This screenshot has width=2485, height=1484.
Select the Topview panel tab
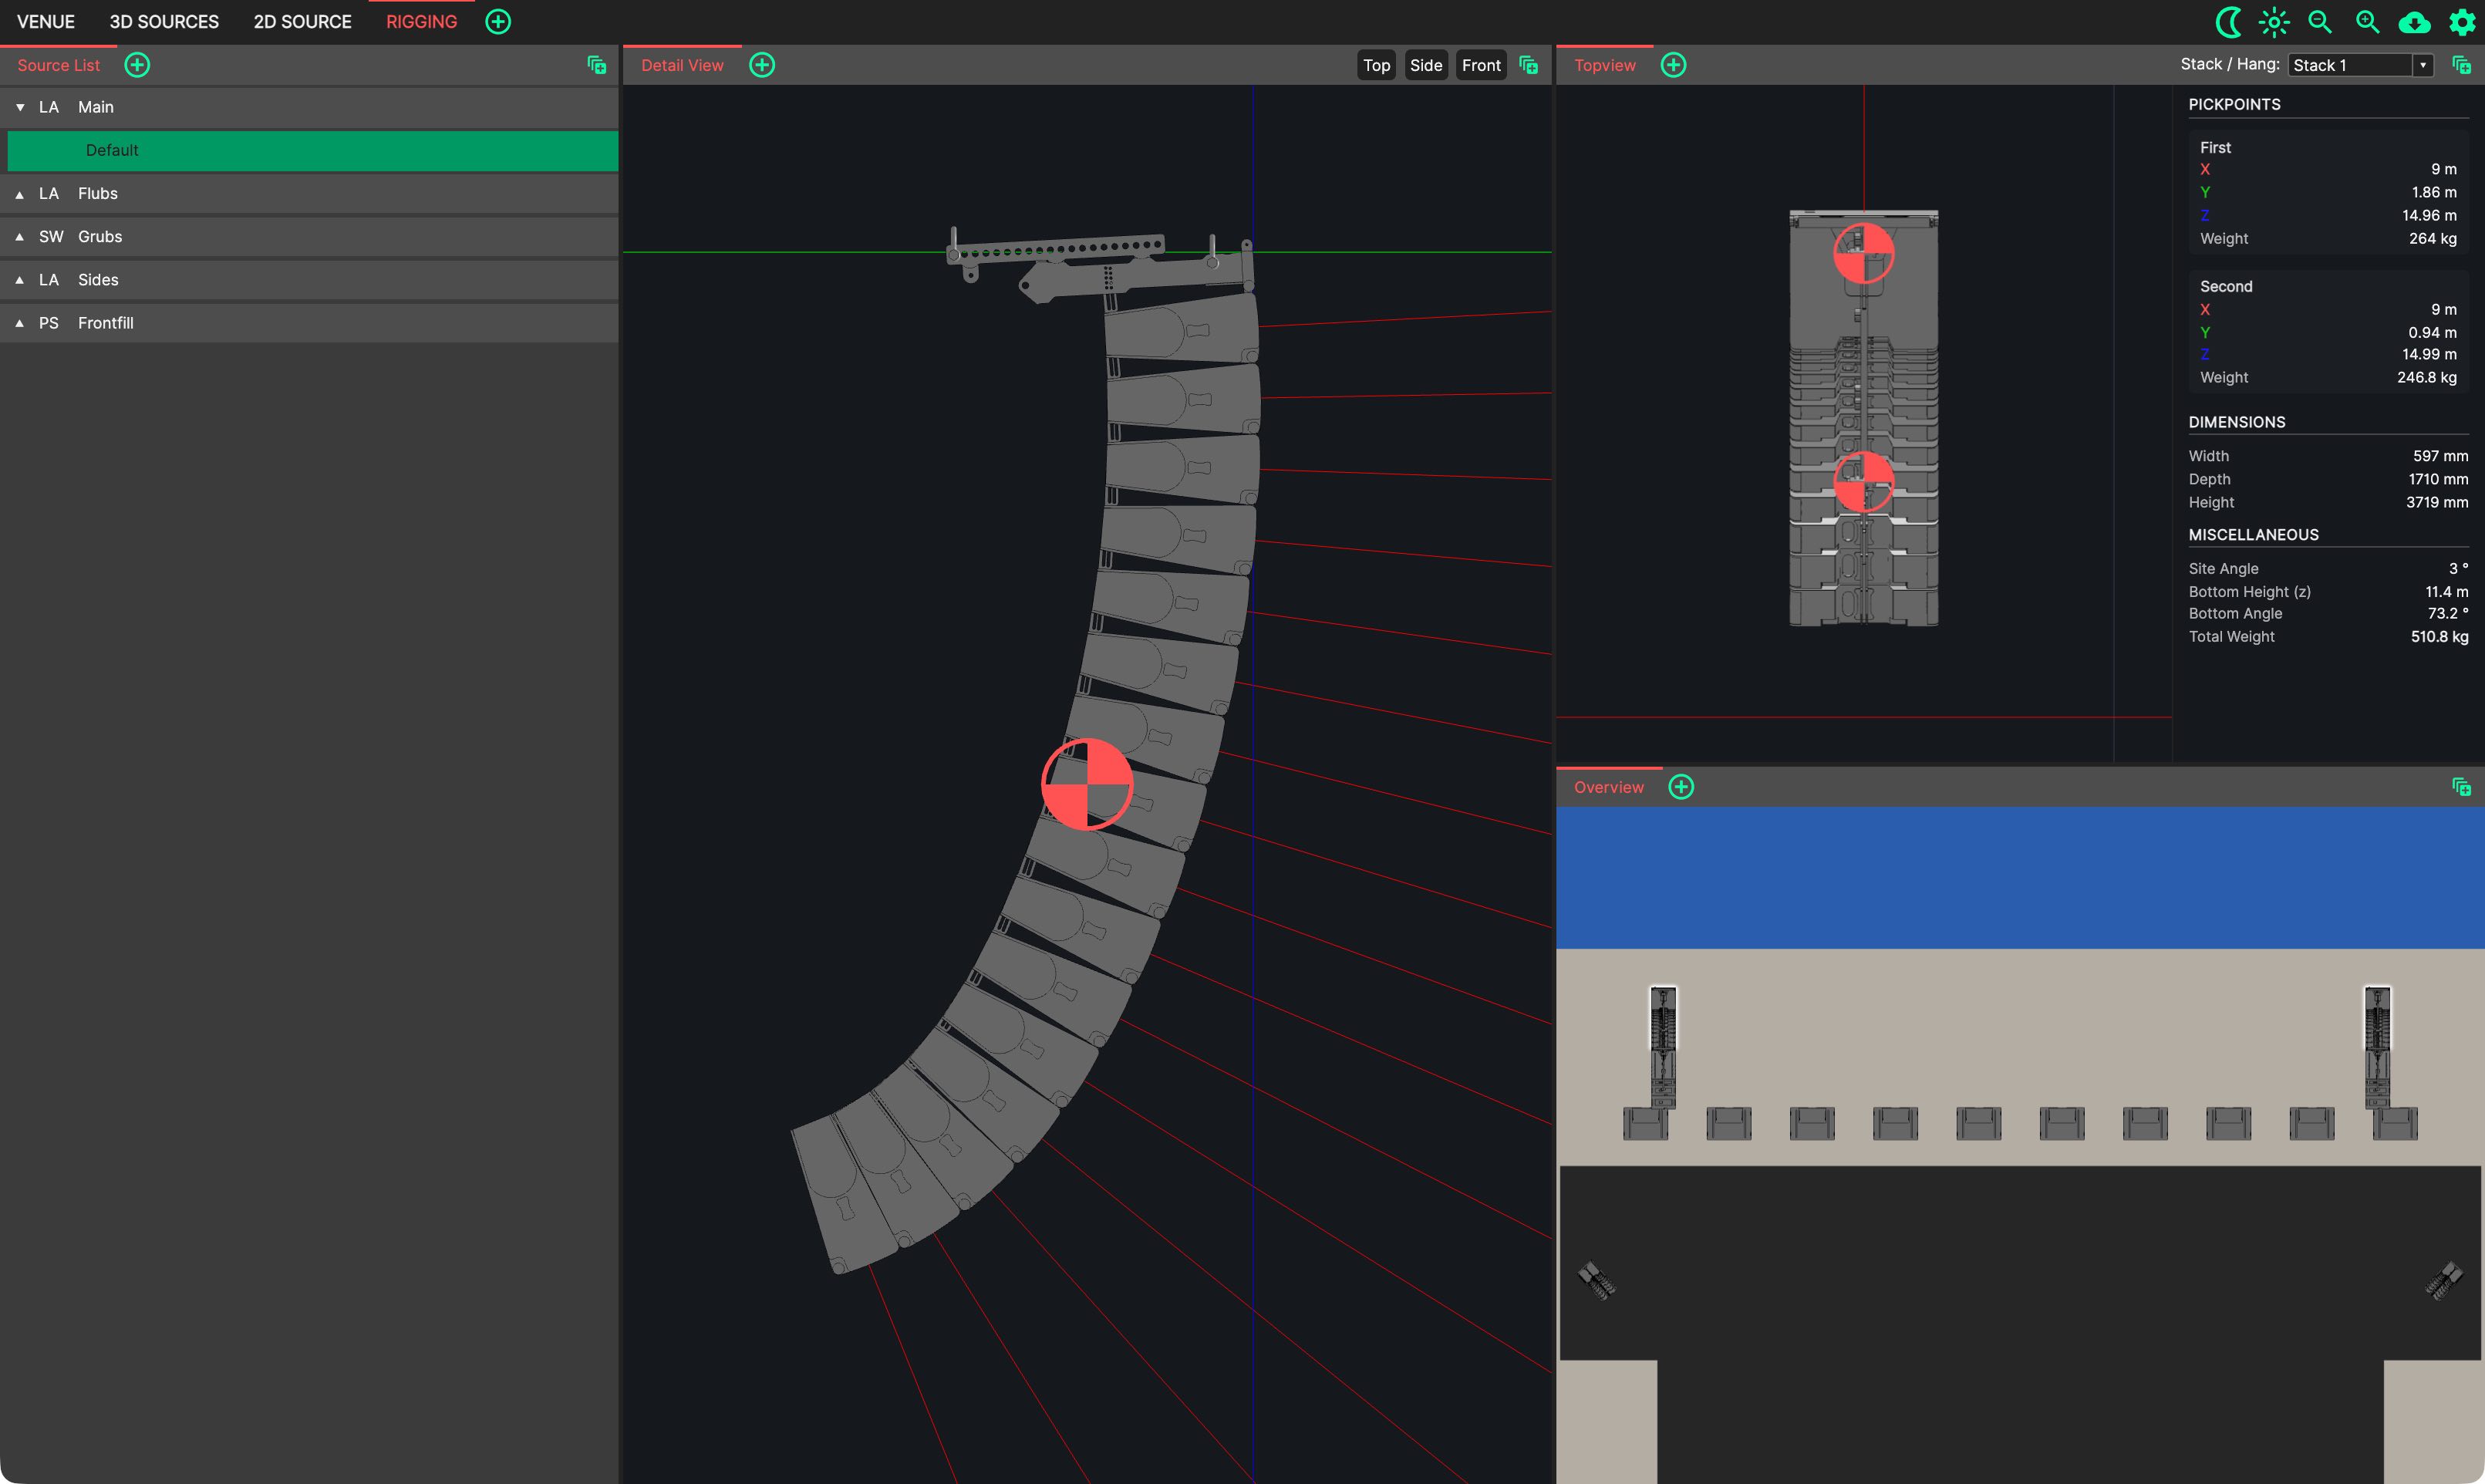(1604, 65)
